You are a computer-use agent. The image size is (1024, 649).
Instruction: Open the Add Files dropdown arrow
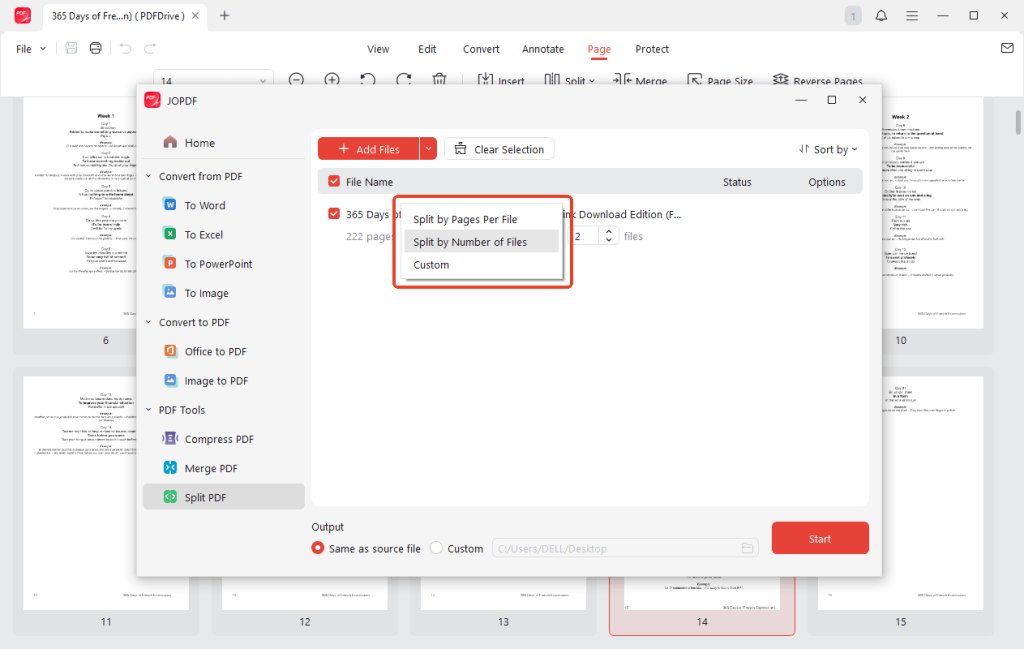[428, 148]
